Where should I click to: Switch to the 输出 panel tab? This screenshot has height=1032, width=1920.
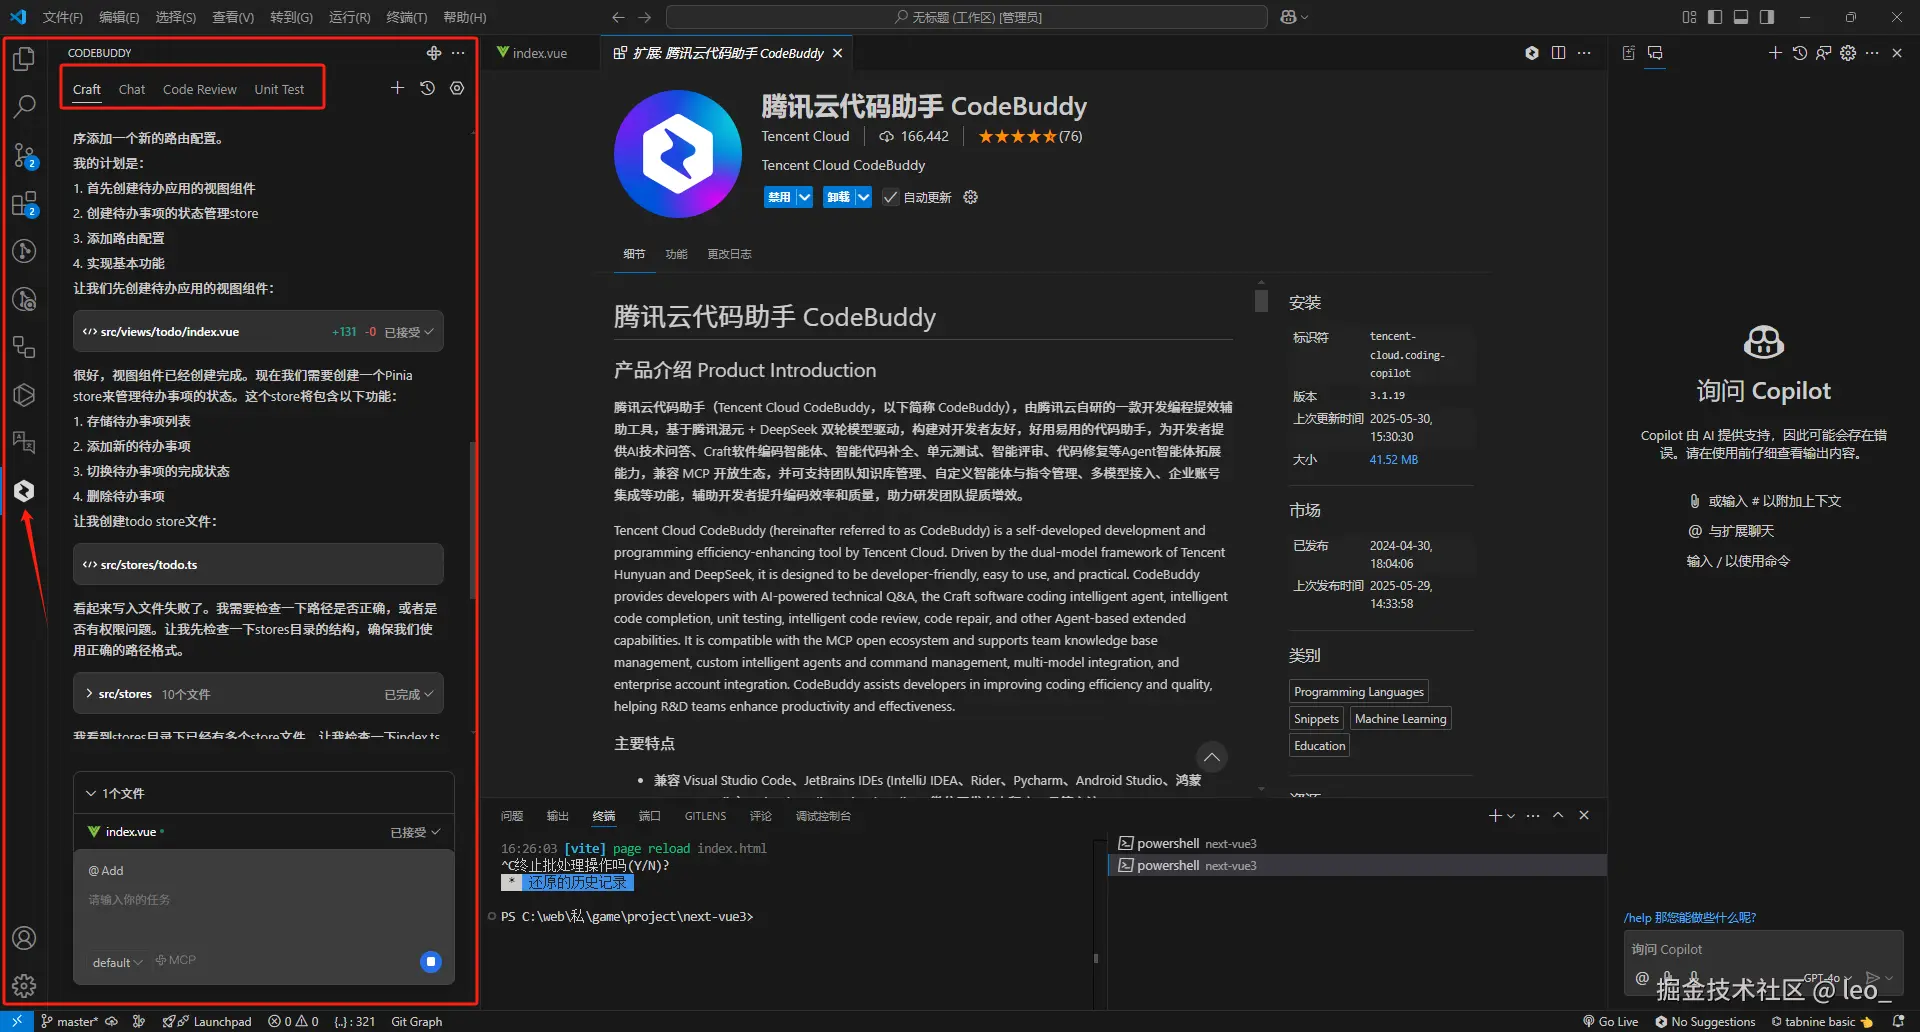tap(557, 816)
